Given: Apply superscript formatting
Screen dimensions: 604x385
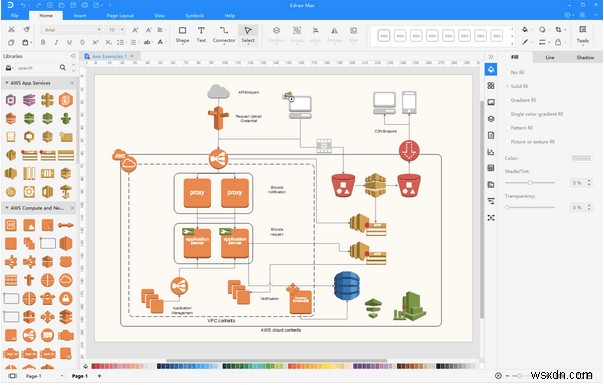Looking at the screenshot, I should coord(95,42).
